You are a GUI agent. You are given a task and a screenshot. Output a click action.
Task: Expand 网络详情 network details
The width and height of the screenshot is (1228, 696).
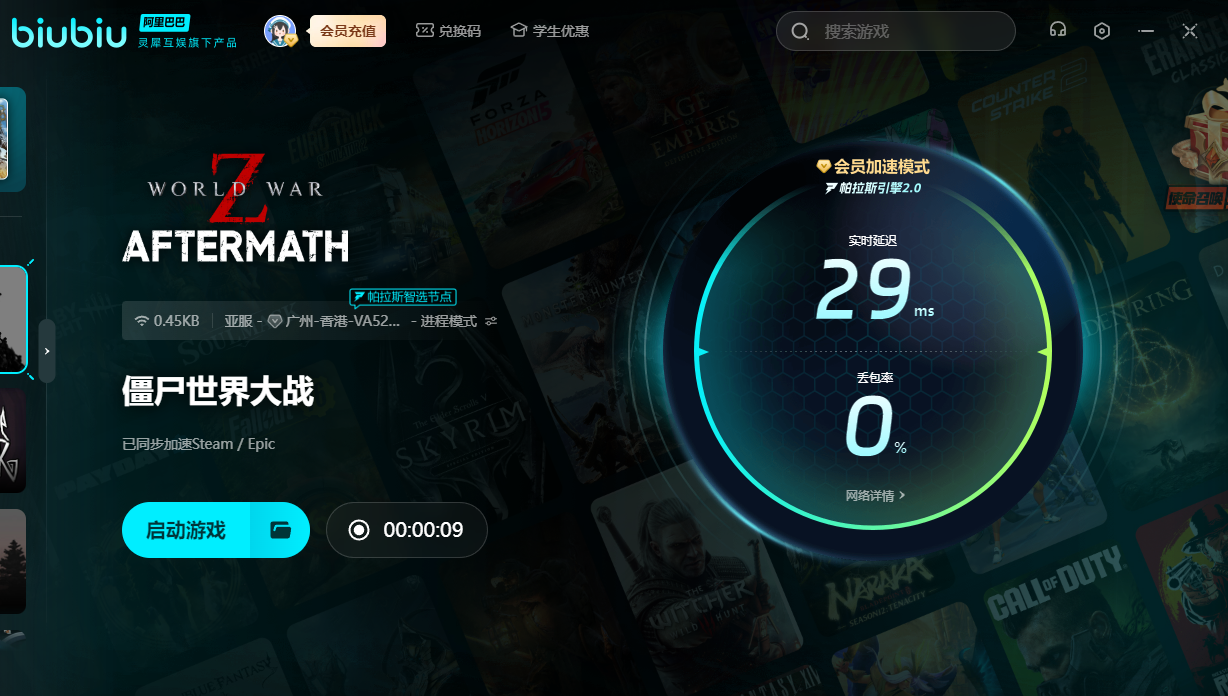[875, 495]
